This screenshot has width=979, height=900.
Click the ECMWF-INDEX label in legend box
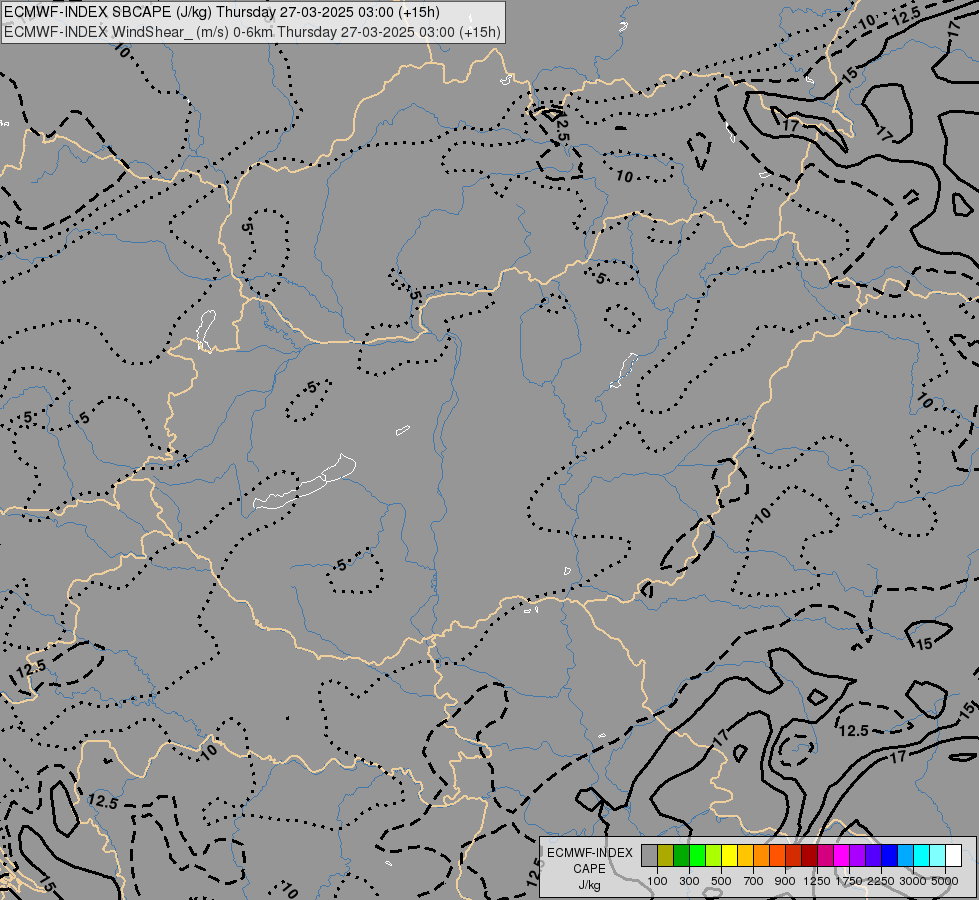point(589,853)
